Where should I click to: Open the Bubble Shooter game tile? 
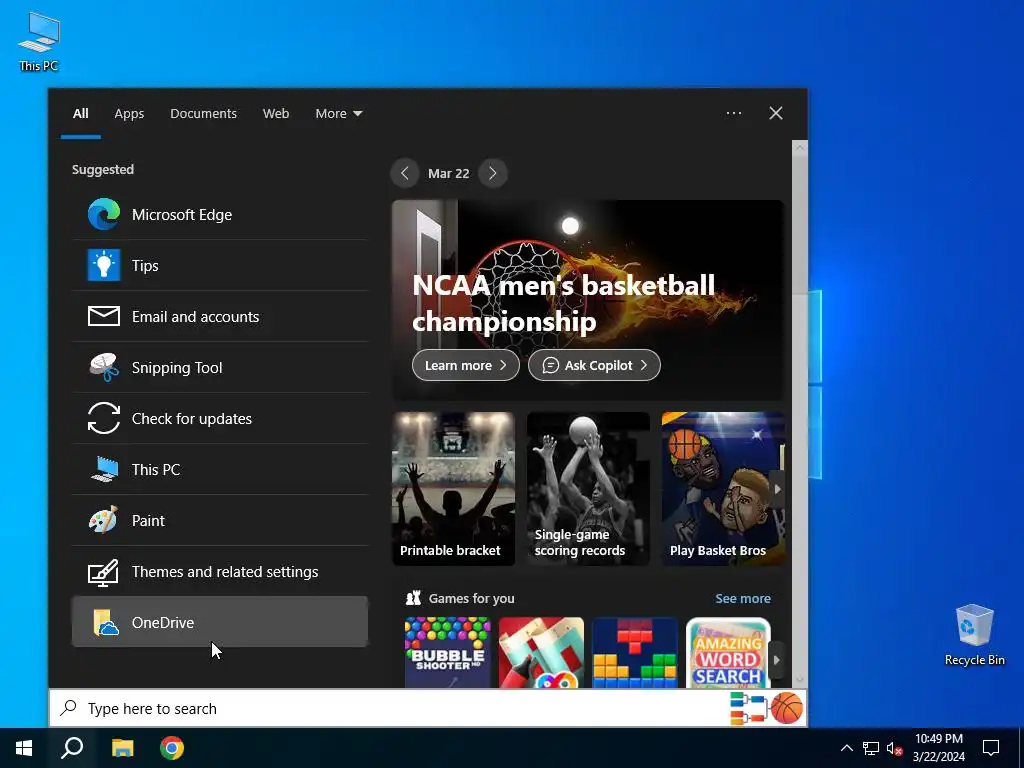pyautogui.click(x=447, y=652)
